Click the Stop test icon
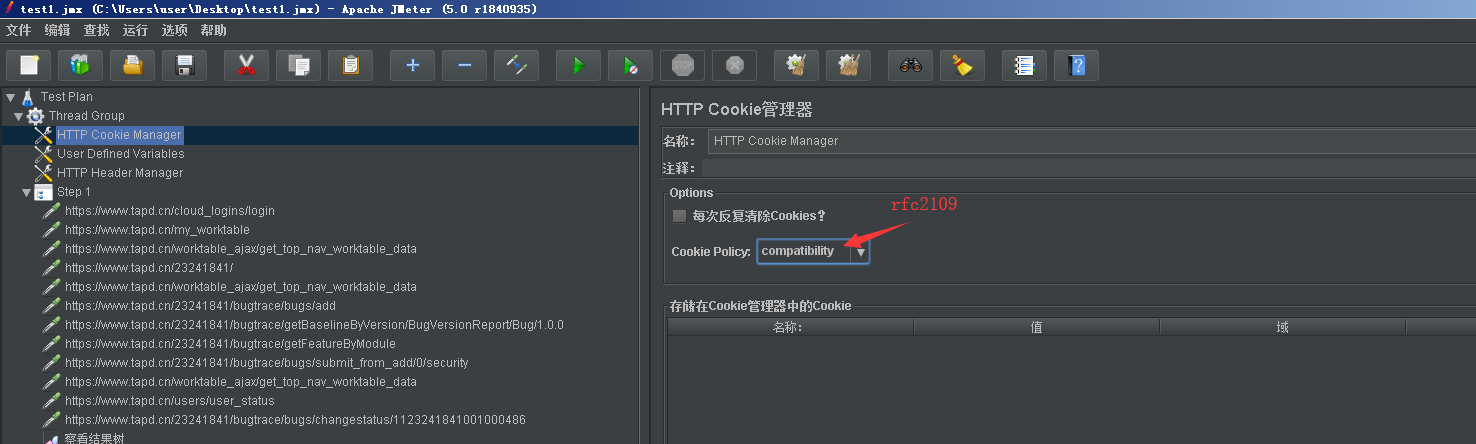Screen dimensions: 1476x444 click(682, 66)
